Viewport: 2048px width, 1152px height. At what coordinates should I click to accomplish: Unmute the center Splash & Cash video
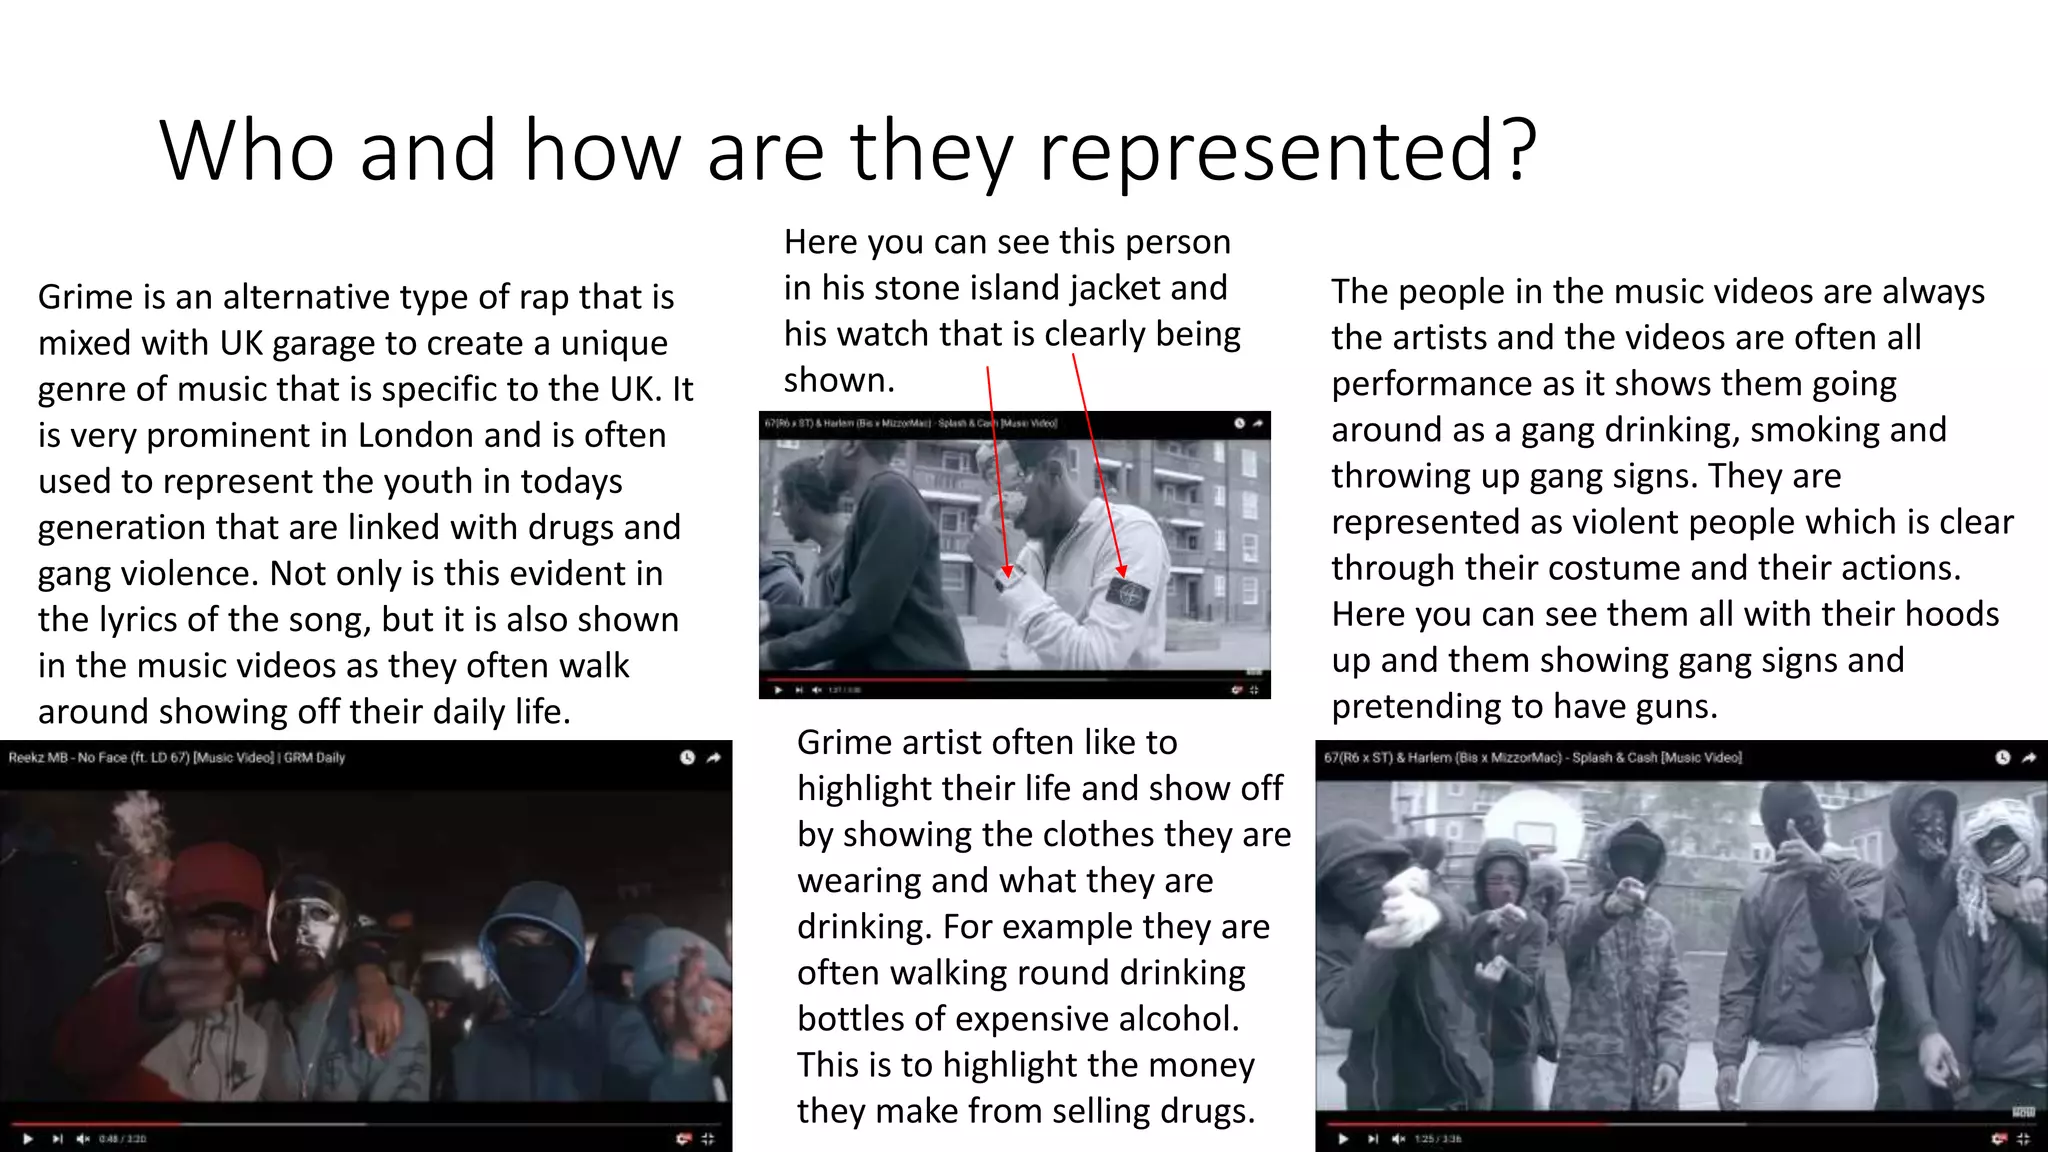(817, 690)
